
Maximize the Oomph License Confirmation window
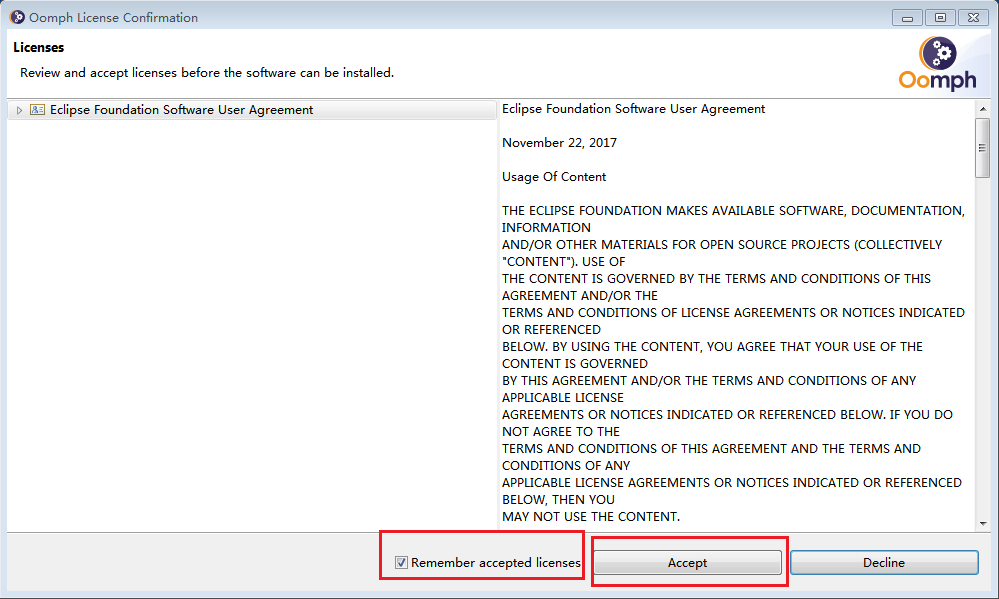click(940, 17)
